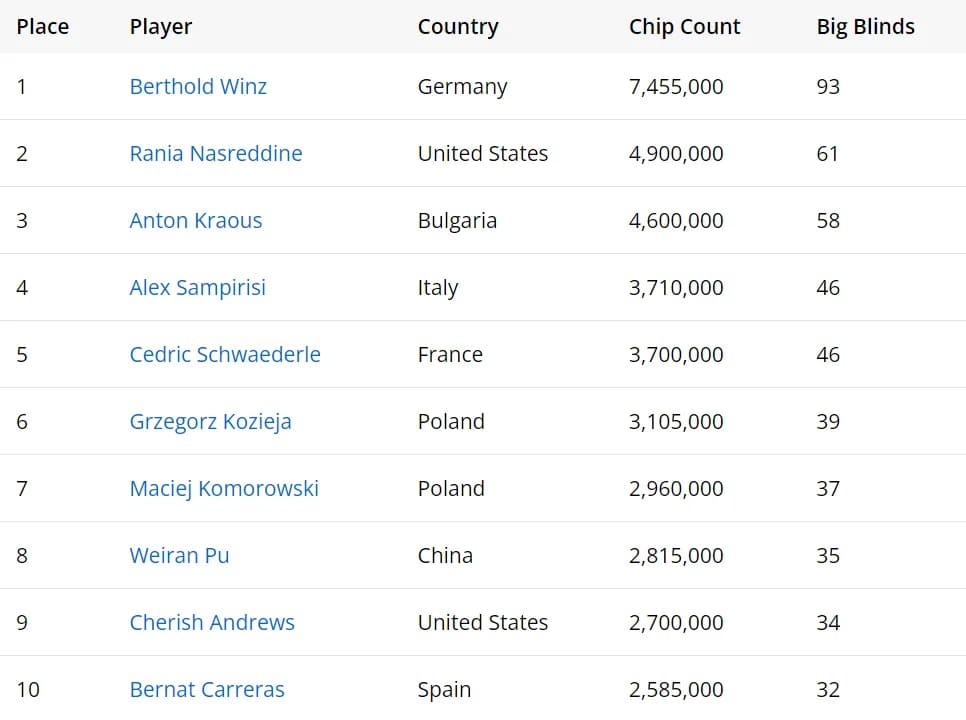Click the Chip Count column header
The width and height of the screenshot is (966, 720).
pyautogui.click(x=684, y=27)
